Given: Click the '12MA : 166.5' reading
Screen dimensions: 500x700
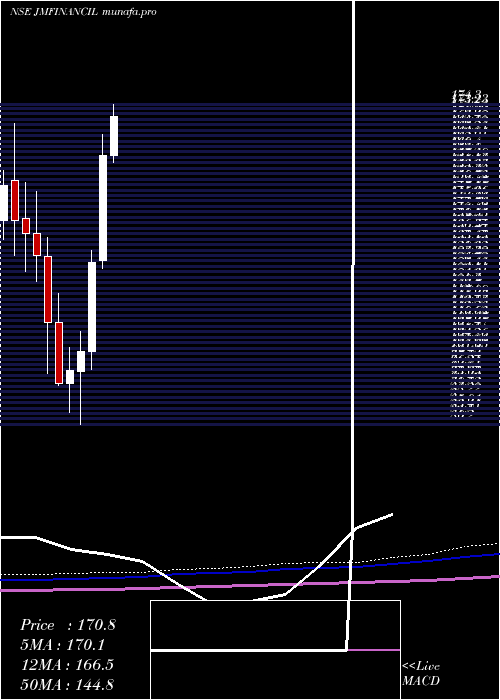Looking at the screenshot, I should point(67,665).
